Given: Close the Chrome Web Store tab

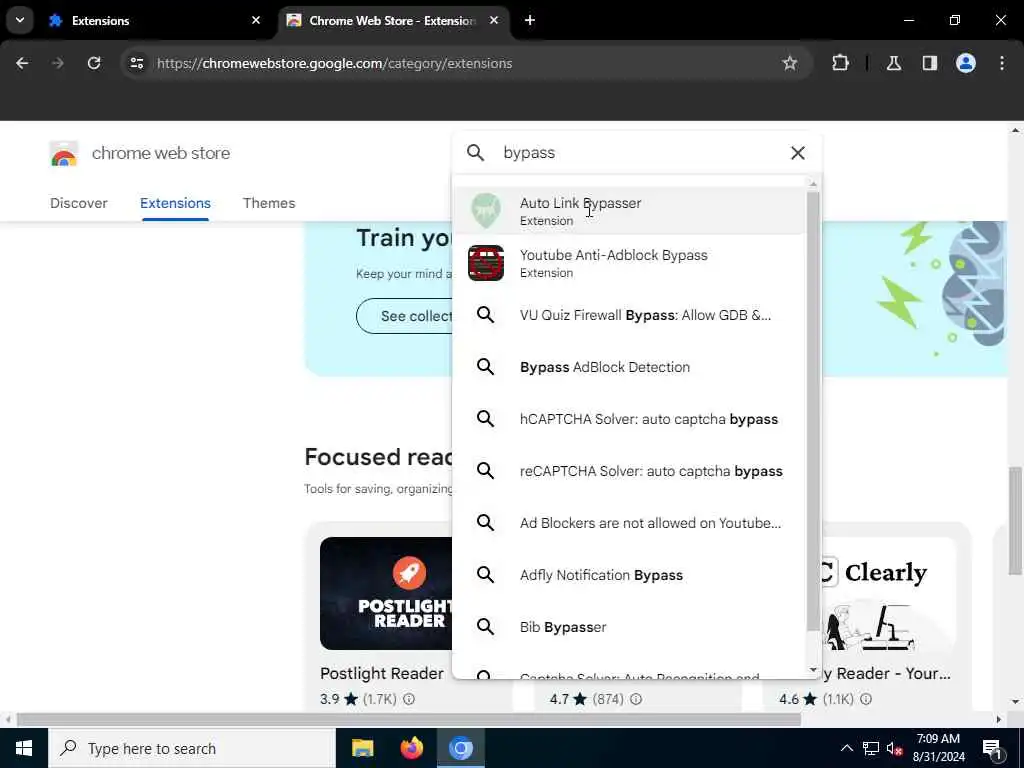Looking at the screenshot, I should (x=494, y=20).
